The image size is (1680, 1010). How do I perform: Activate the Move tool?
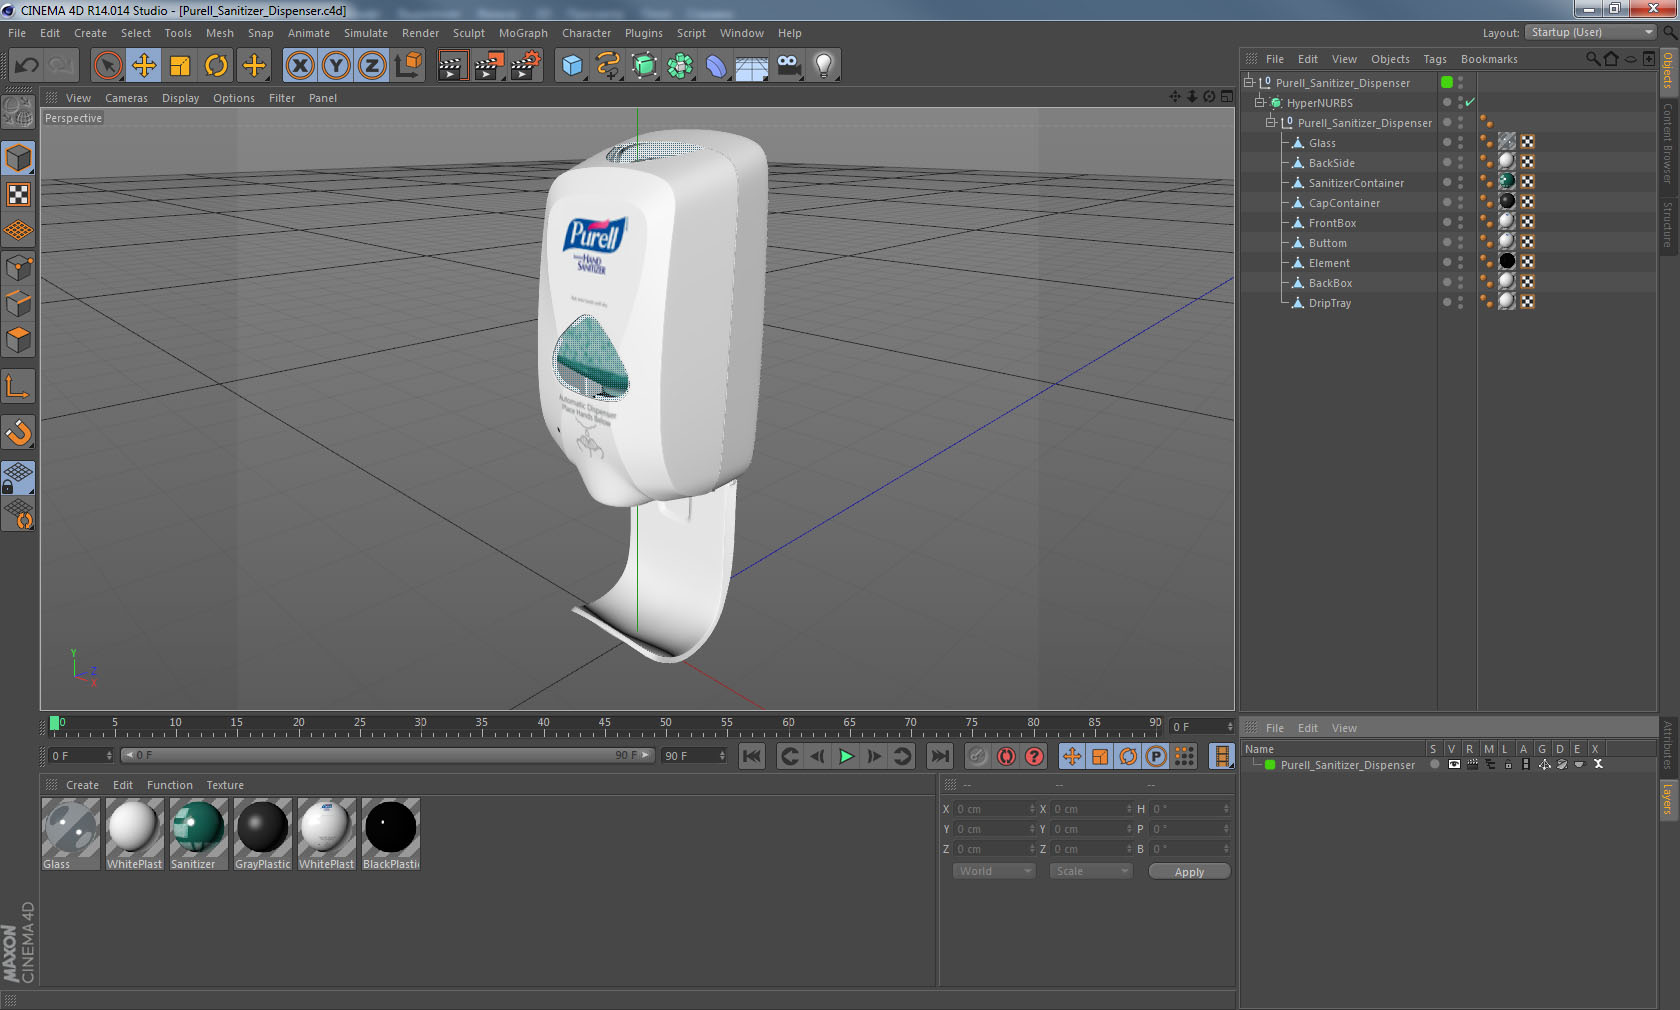[144, 66]
